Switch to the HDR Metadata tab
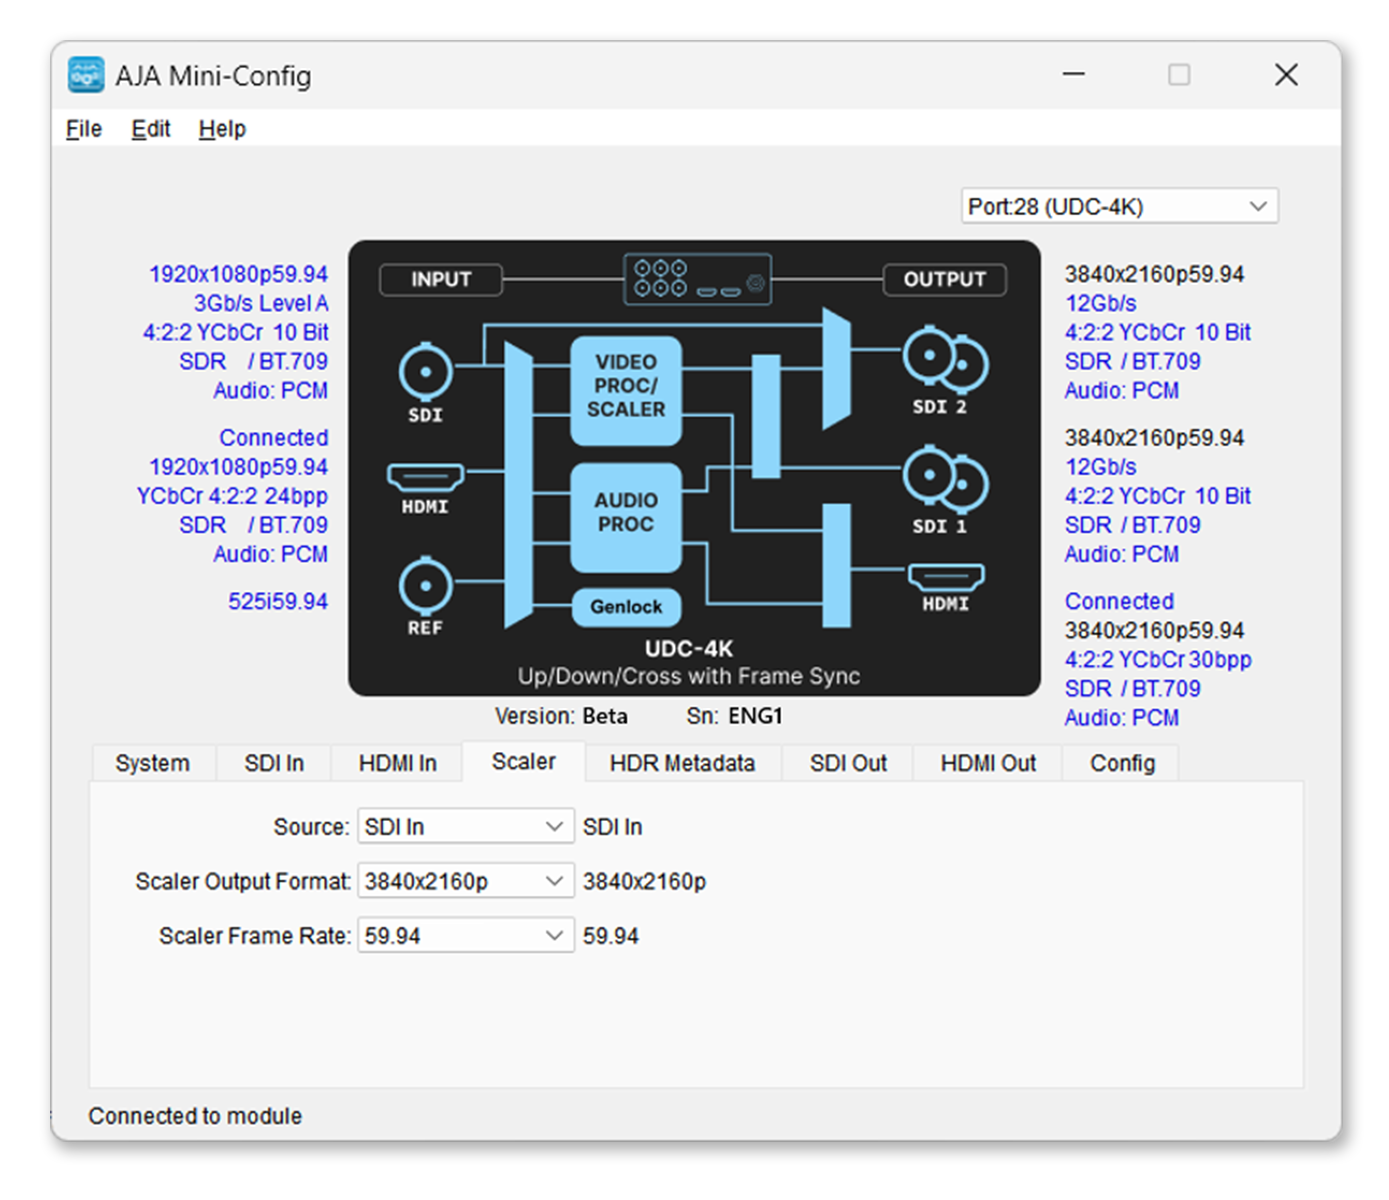Viewport: 1389px width, 1200px height. (x=682, y=764)
